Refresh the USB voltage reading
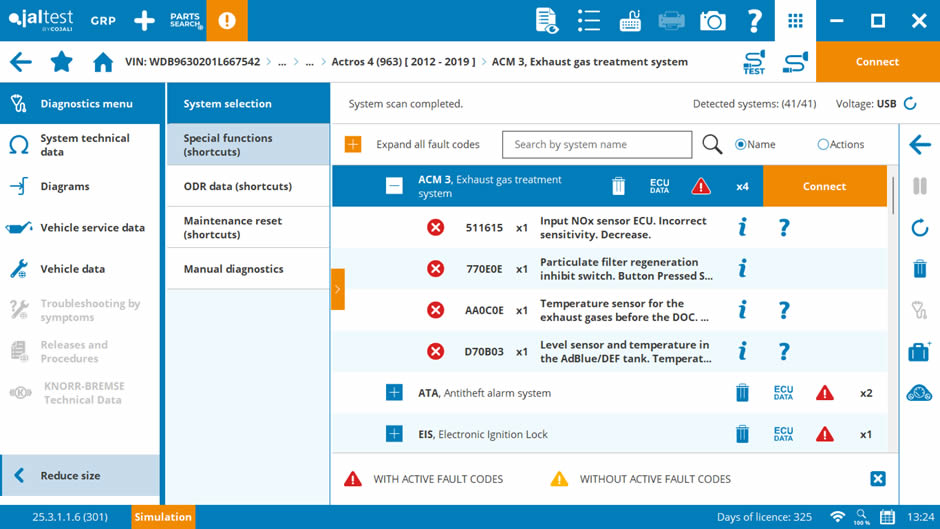Viewport: 940px width, 529px height. [x=910, y=104]
